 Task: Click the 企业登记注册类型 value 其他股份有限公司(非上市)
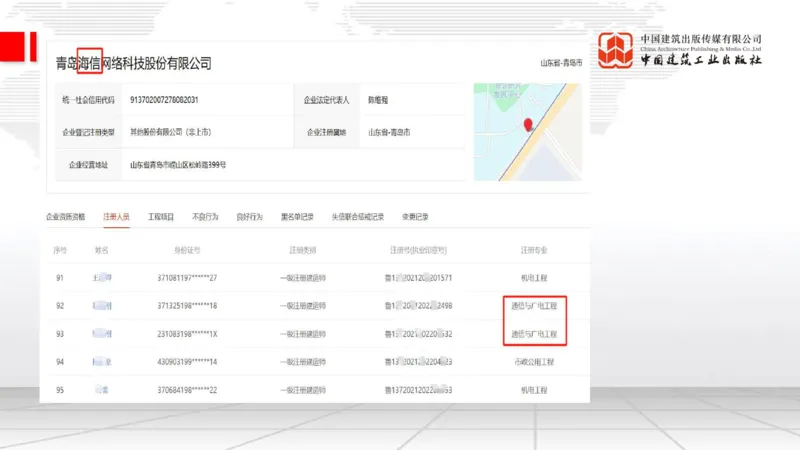(170, 132)
